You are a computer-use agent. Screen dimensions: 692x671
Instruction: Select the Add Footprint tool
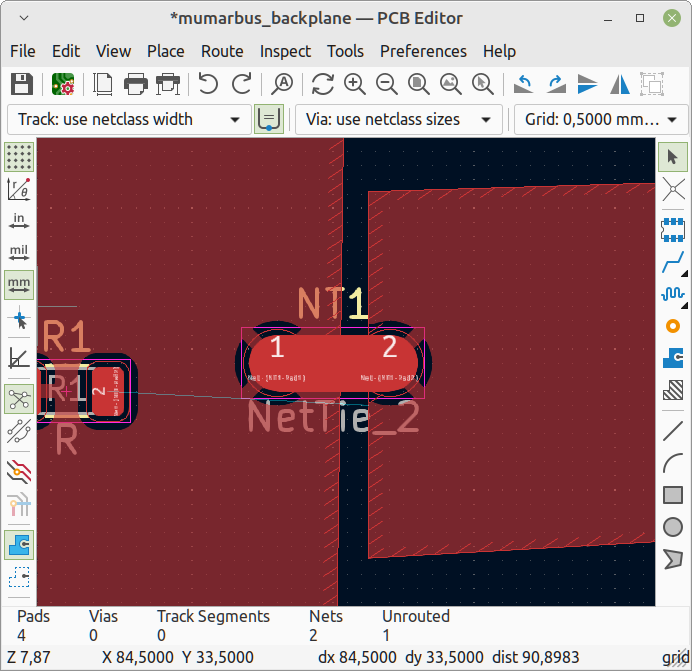click(673, 231)
